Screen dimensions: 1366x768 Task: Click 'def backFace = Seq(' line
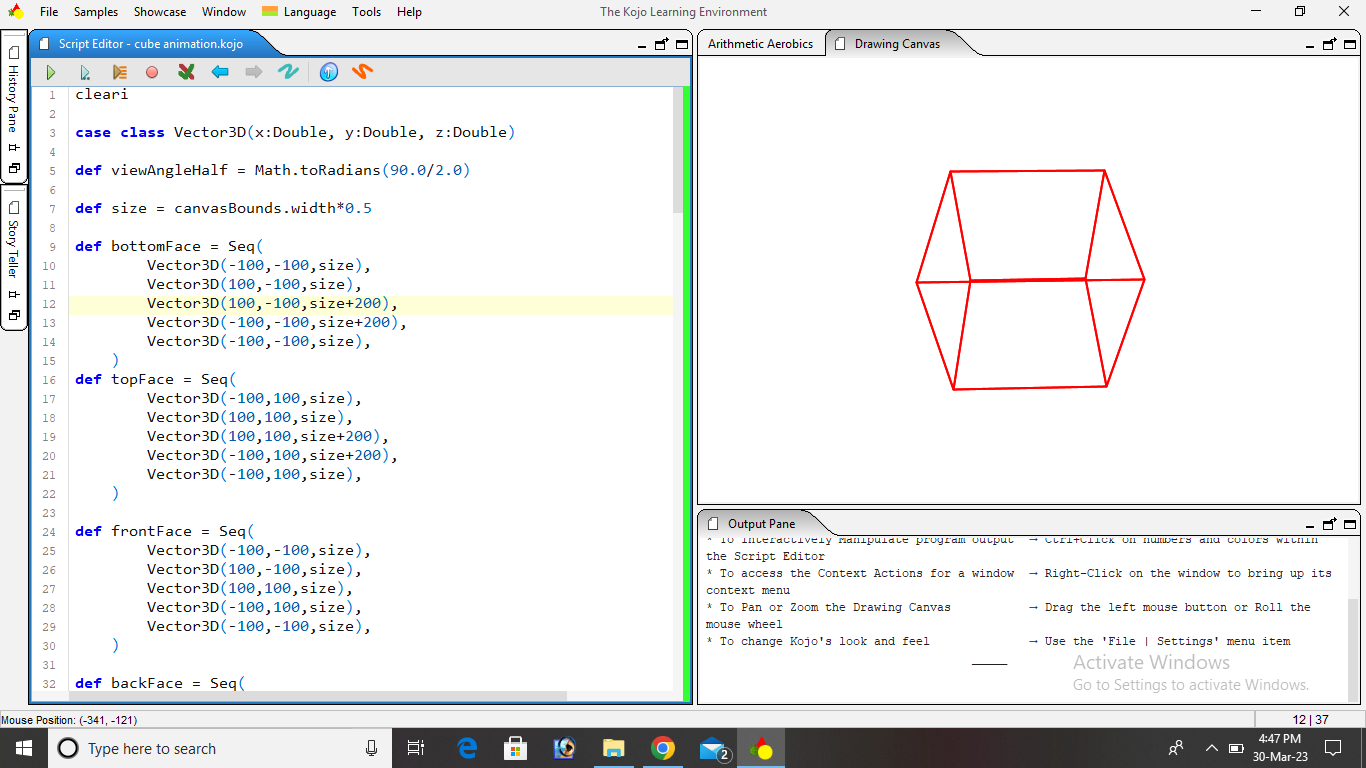coord(161,683)
